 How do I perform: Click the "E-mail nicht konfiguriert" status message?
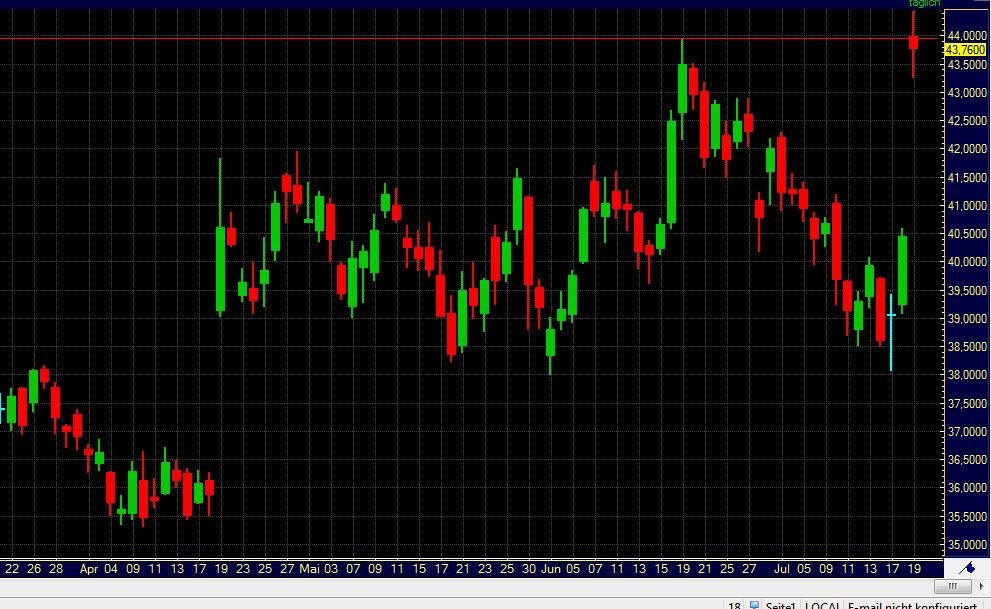point(912,605)
